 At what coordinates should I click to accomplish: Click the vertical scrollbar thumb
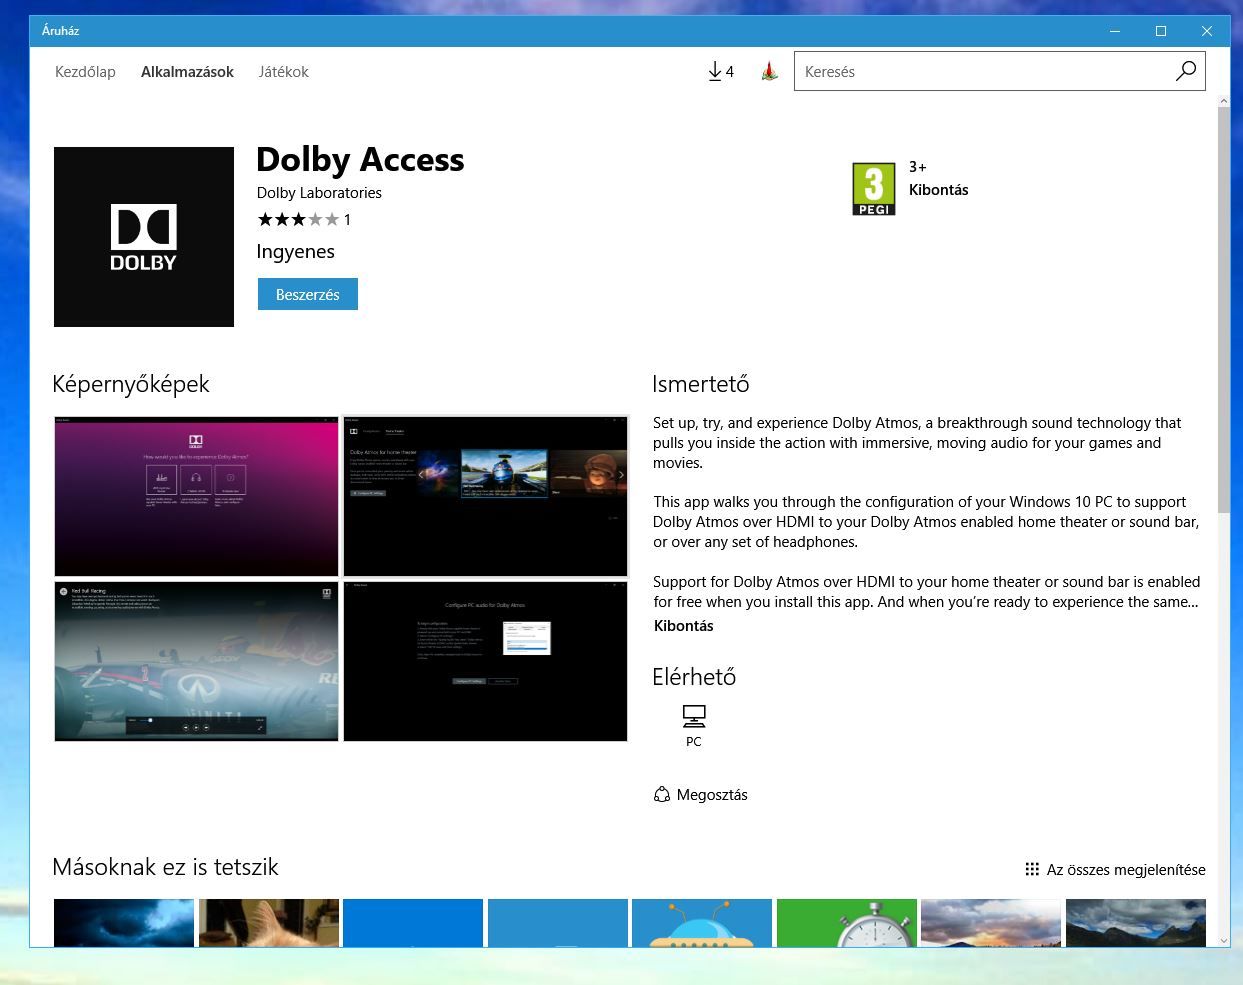[1224, 310]
